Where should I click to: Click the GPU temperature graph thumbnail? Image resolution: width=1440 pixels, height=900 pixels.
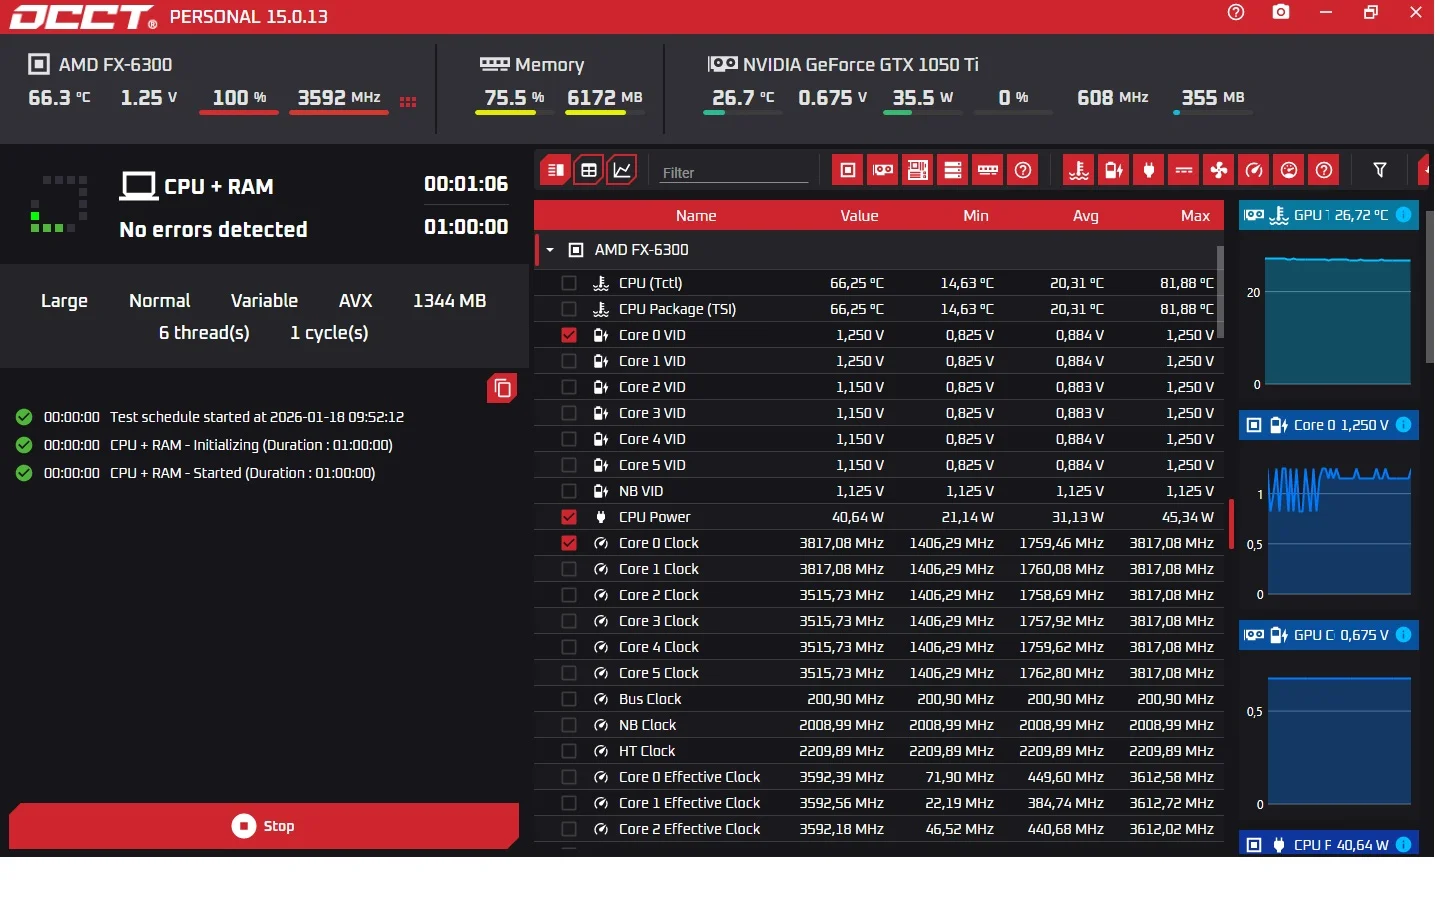(1338, 320)
